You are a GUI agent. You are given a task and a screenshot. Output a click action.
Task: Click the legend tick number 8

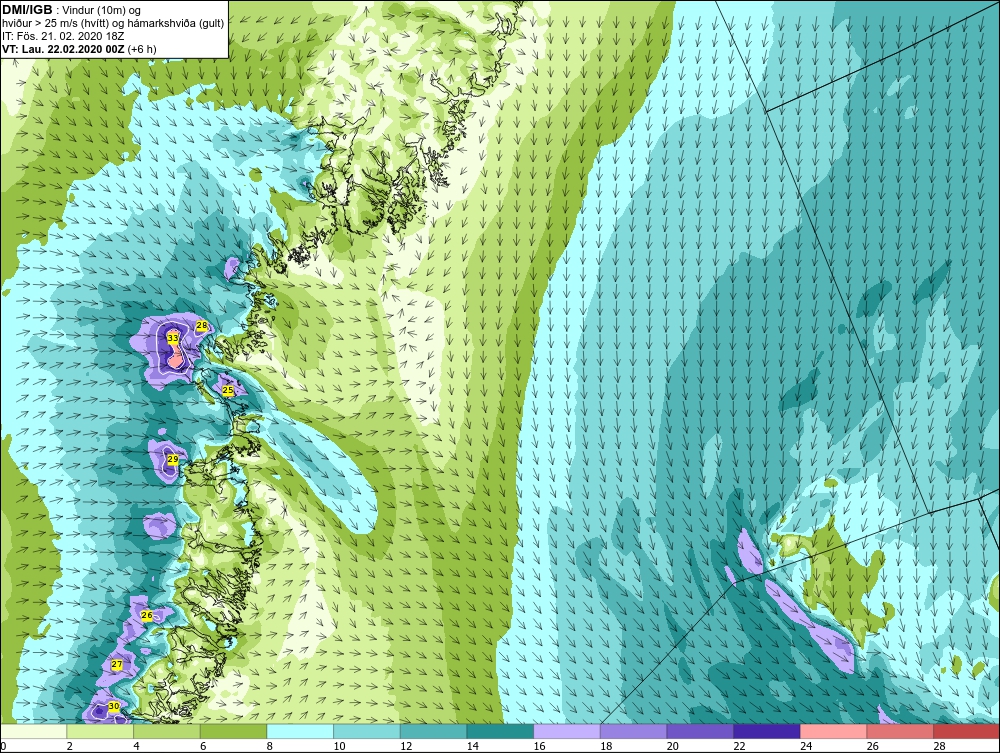270,746
